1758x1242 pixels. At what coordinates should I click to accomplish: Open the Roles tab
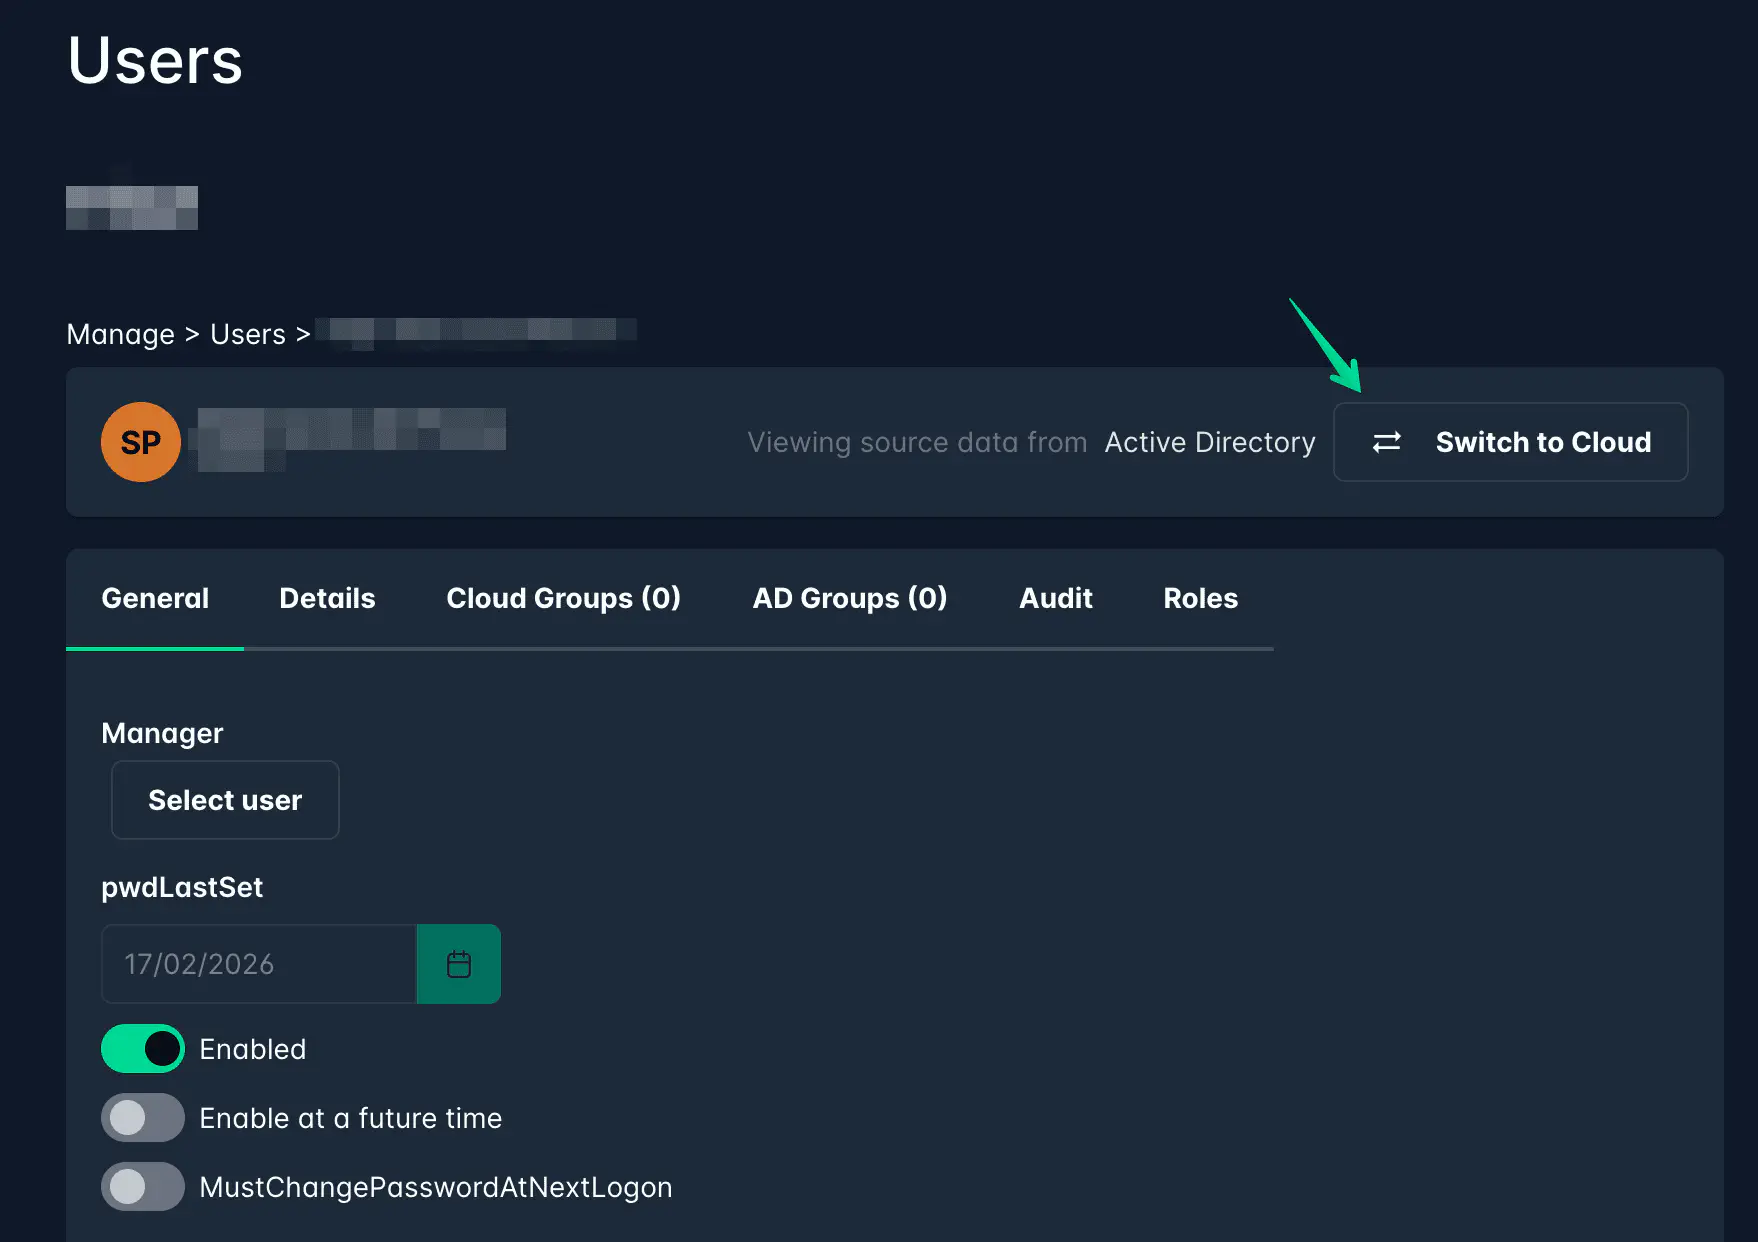point(1200,598)
